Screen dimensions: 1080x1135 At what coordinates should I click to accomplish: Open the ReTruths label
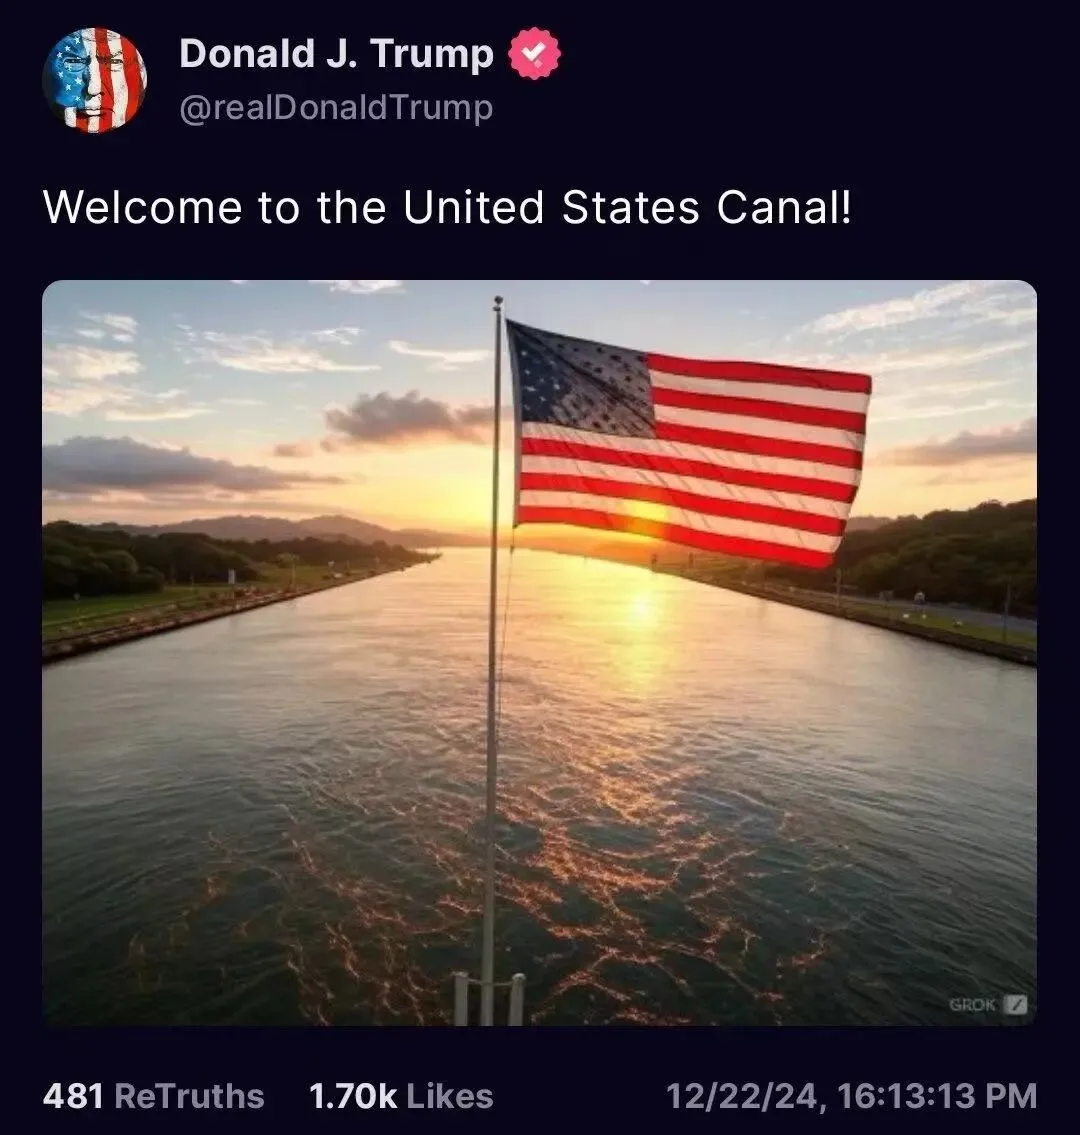[x=189, y=1096]
